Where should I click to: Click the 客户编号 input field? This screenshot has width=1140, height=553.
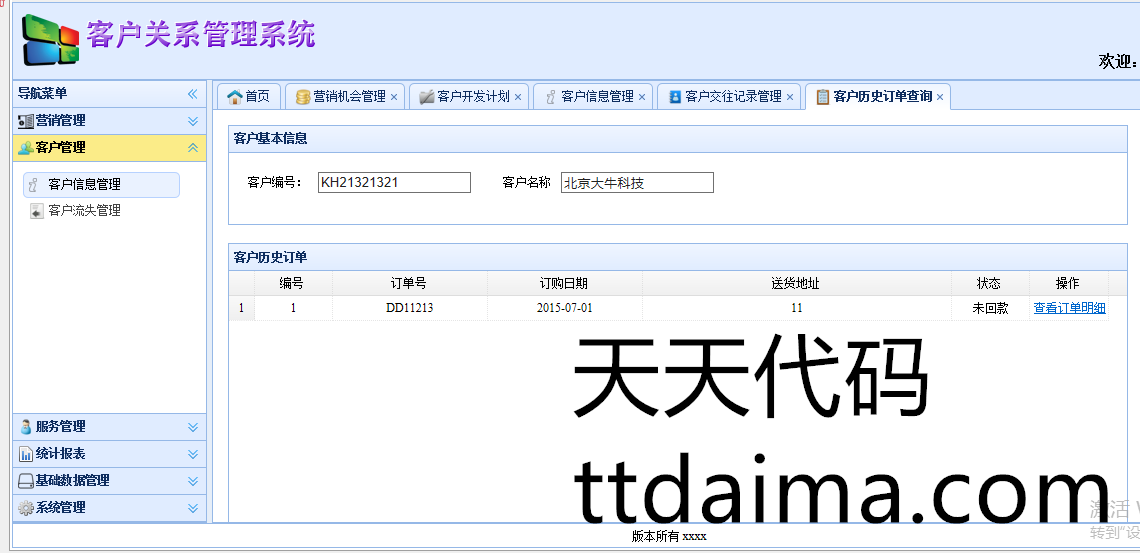[x=394, y=183]
